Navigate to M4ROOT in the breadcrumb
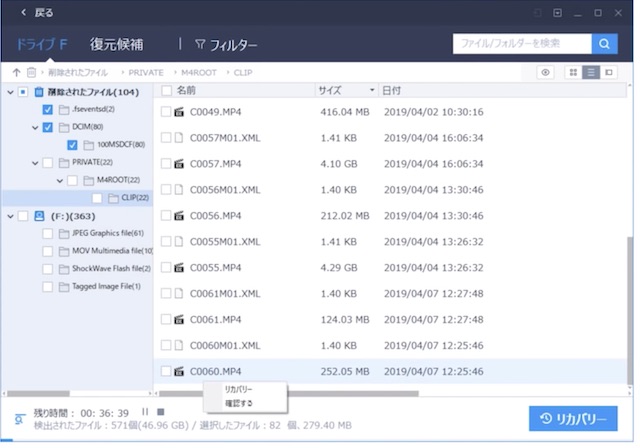 pos(199,73)
